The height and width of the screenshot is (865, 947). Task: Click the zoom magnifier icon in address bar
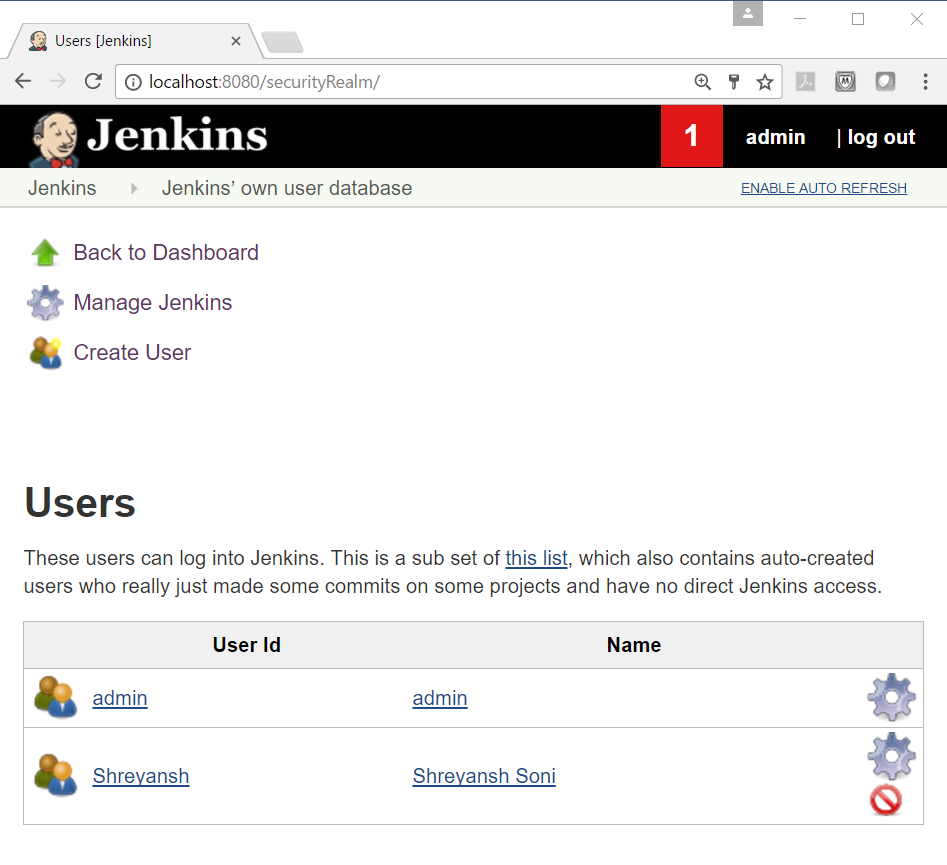pos(702,82)
